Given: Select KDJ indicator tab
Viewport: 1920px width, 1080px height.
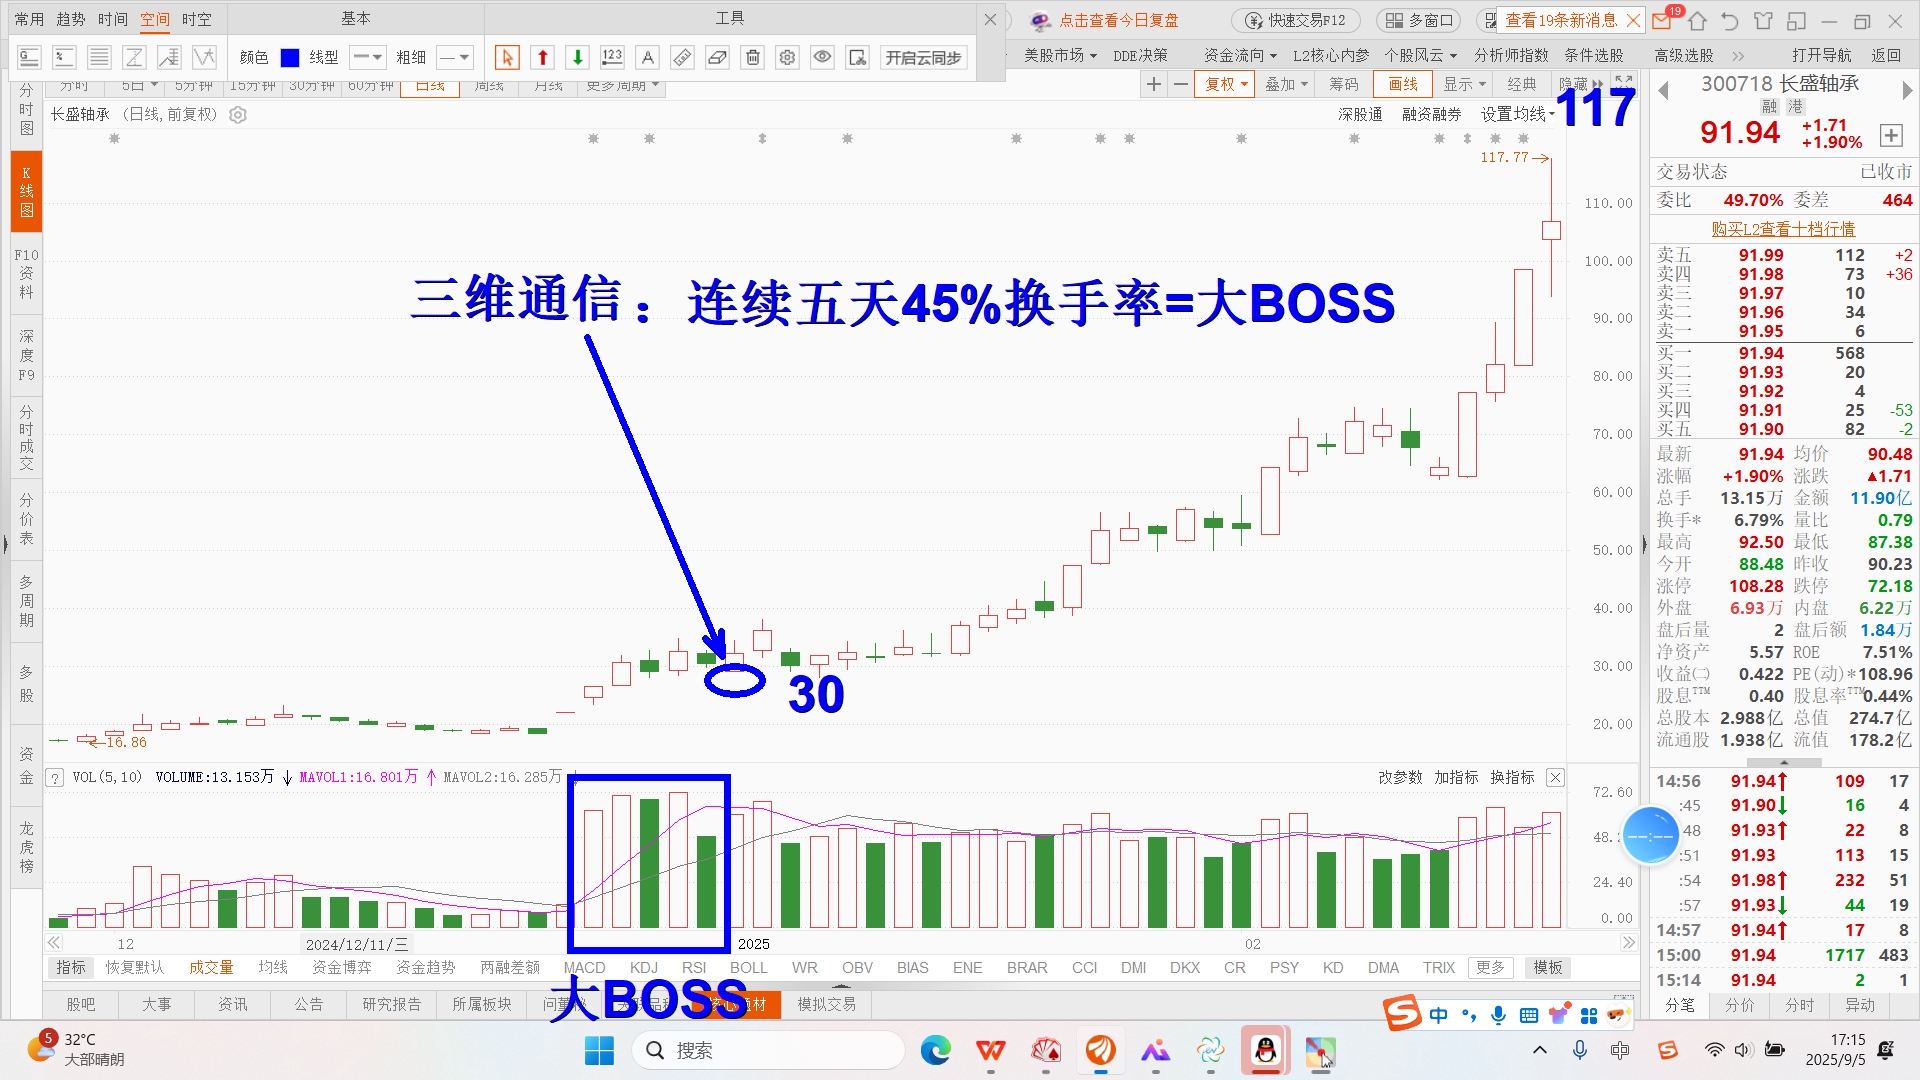Looking at the screenshot, I should [x=644, y=968].
